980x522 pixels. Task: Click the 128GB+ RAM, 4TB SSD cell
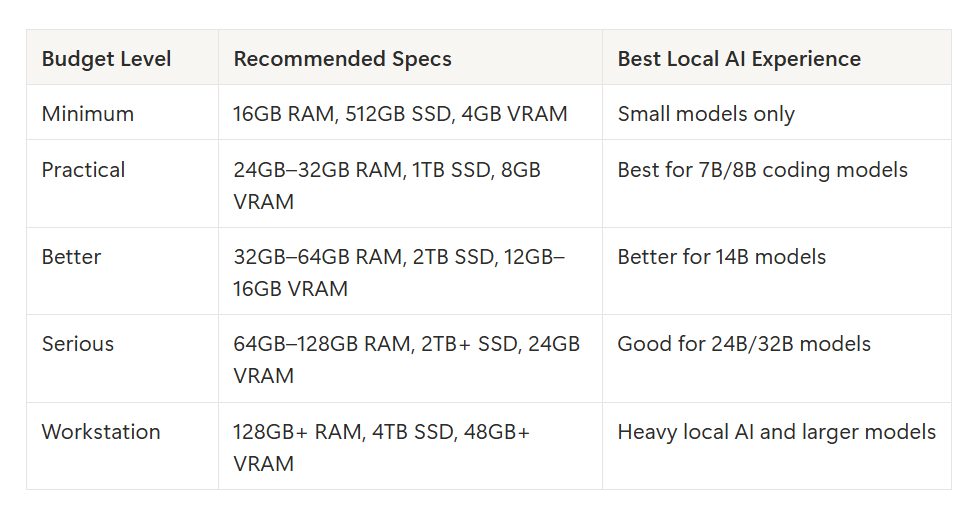click(410, 446)
